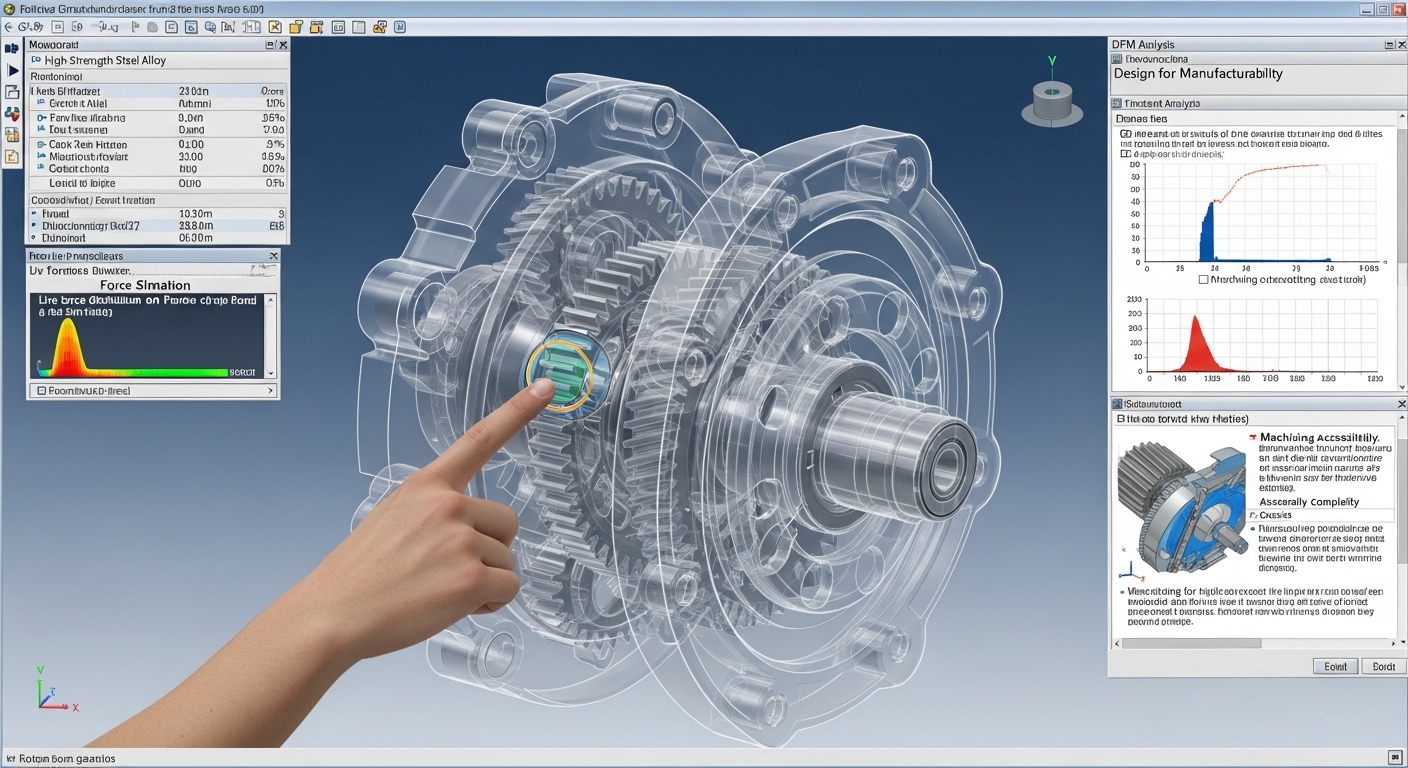The width and height of the screenshot is (1408, 768).
Task: Close the Machining Accessibility panel
Action: (x=1400, y=403)
